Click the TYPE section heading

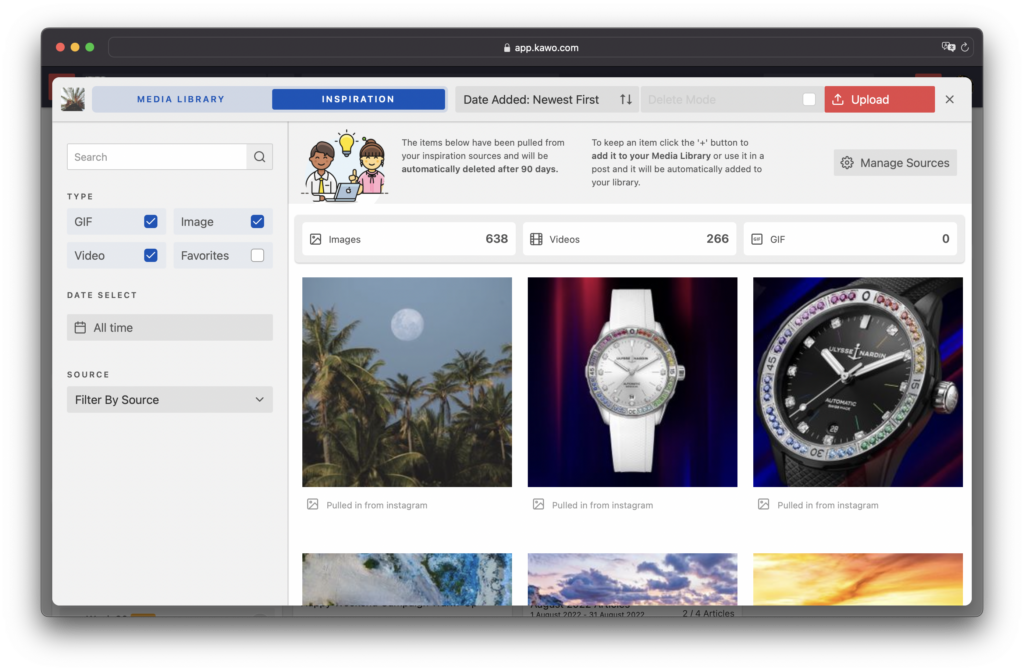[80, 197]
